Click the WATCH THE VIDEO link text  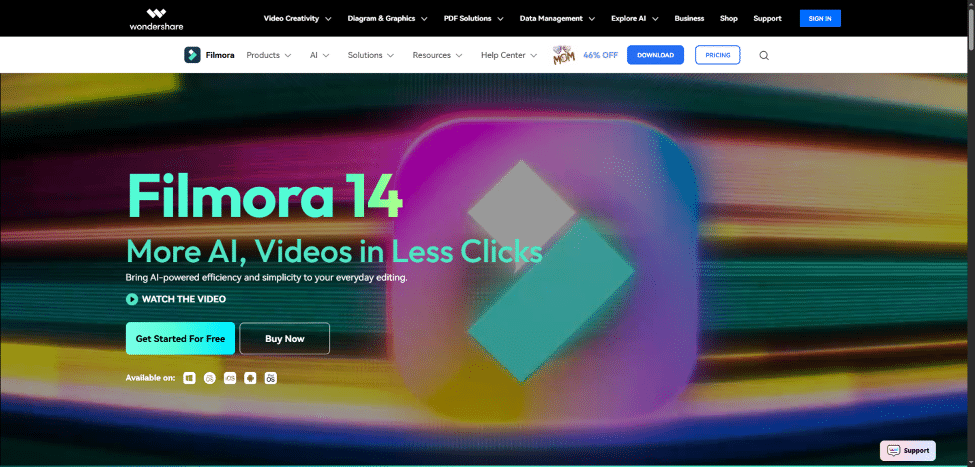(x=184, y=299)
